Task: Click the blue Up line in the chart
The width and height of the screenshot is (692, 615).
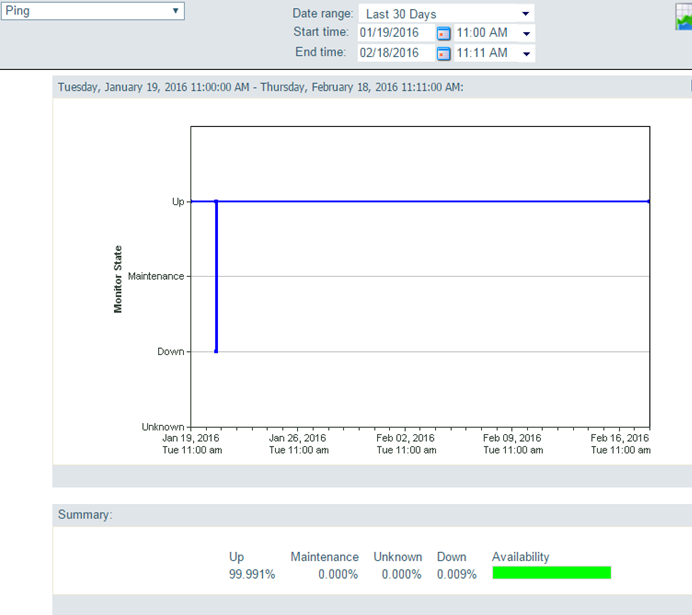Action: (432, 202)
